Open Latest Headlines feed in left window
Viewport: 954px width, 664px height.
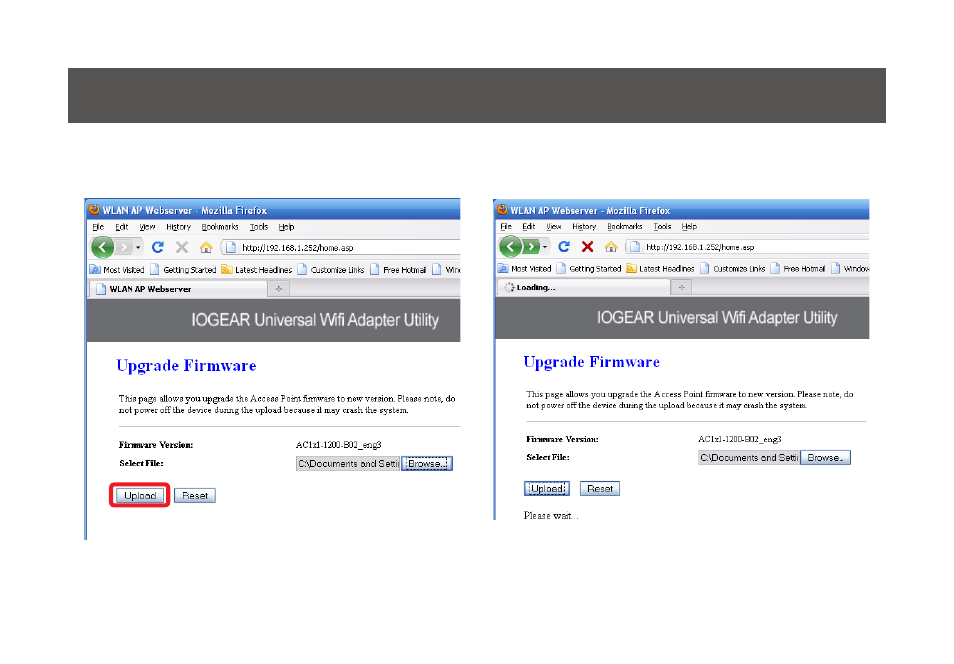[x=257, y=270]
